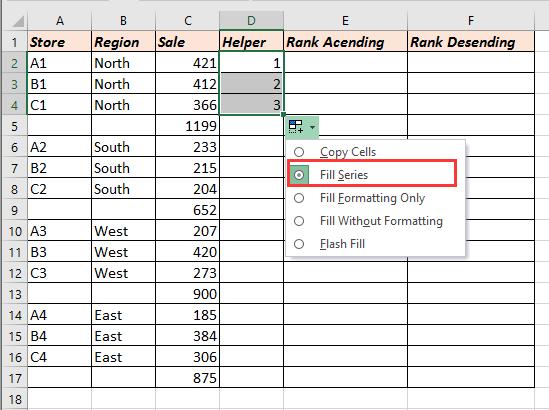Viewport: 549px width, 410px height.
Task: Click cell D2 containing value 1
Action: coord(251,63)
